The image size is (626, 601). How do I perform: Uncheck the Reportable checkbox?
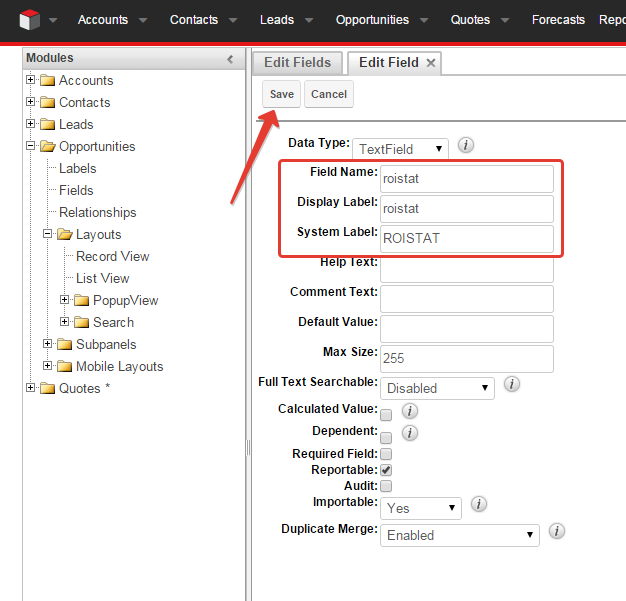pyautogui.click(x=386, y=470)
